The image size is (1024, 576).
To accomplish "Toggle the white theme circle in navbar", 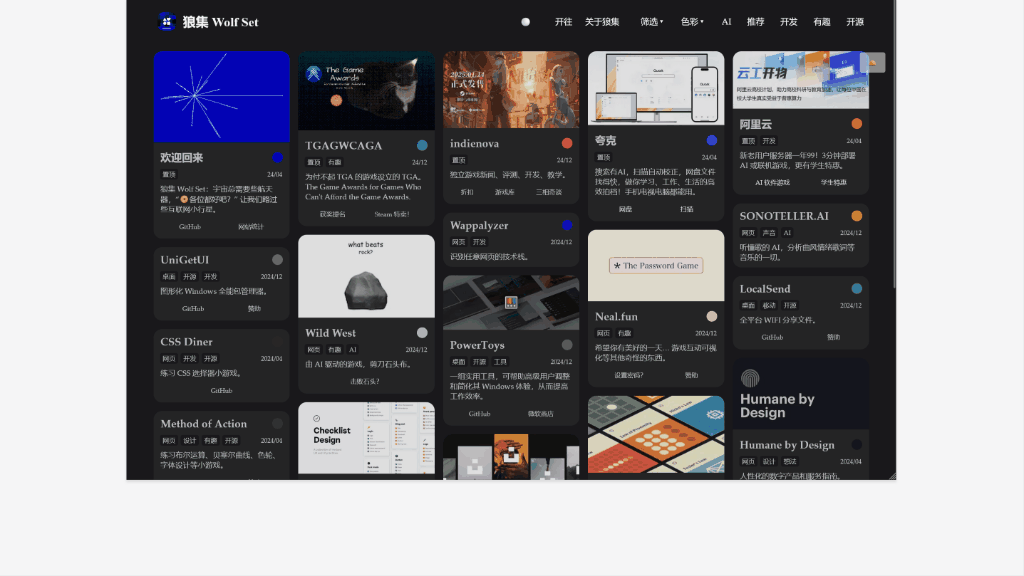I will [x=525, y=22].
